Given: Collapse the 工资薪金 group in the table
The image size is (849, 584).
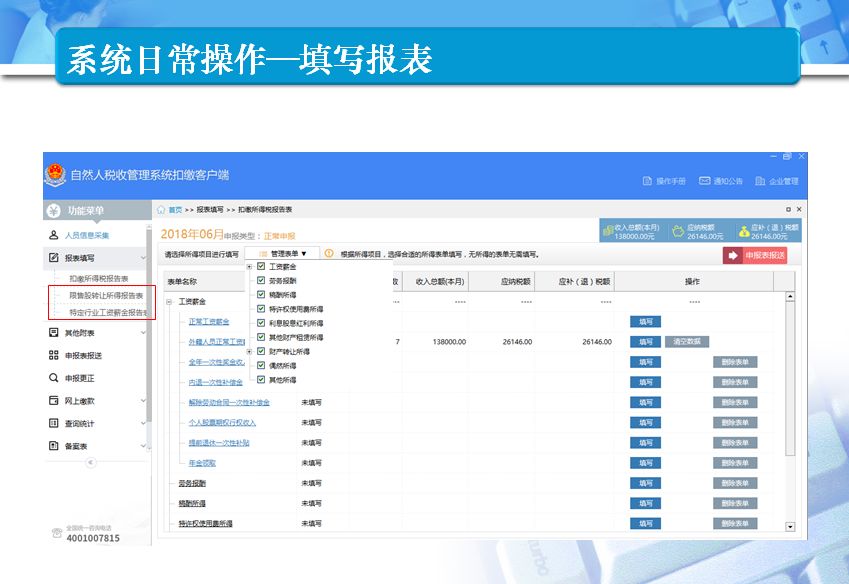Looking at the screenshot, I should click(x=169, y=301).
